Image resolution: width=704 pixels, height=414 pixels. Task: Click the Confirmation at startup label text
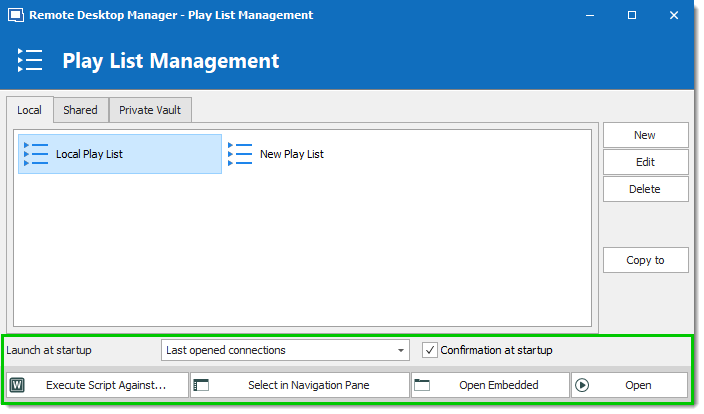coord(496,350)
